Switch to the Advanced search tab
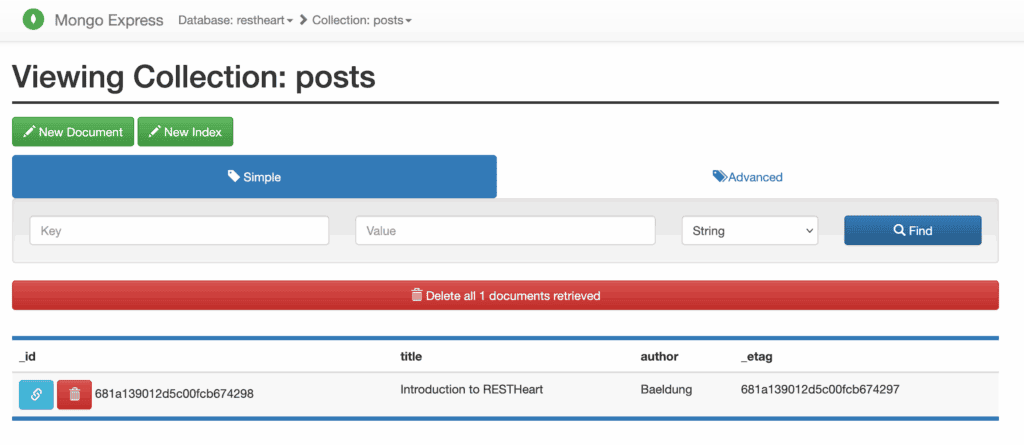This screenshot has width=1024, height=445. click(x=747, y=177)
